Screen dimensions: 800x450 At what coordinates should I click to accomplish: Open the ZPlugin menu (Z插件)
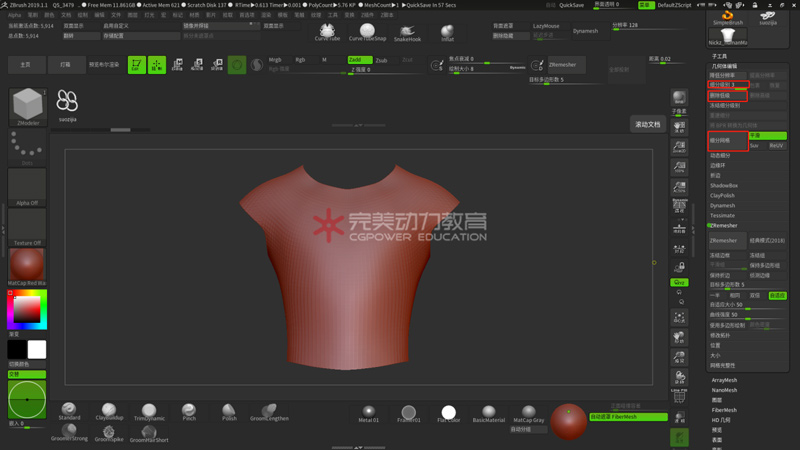pyautogui.click(x=367, y=15)
